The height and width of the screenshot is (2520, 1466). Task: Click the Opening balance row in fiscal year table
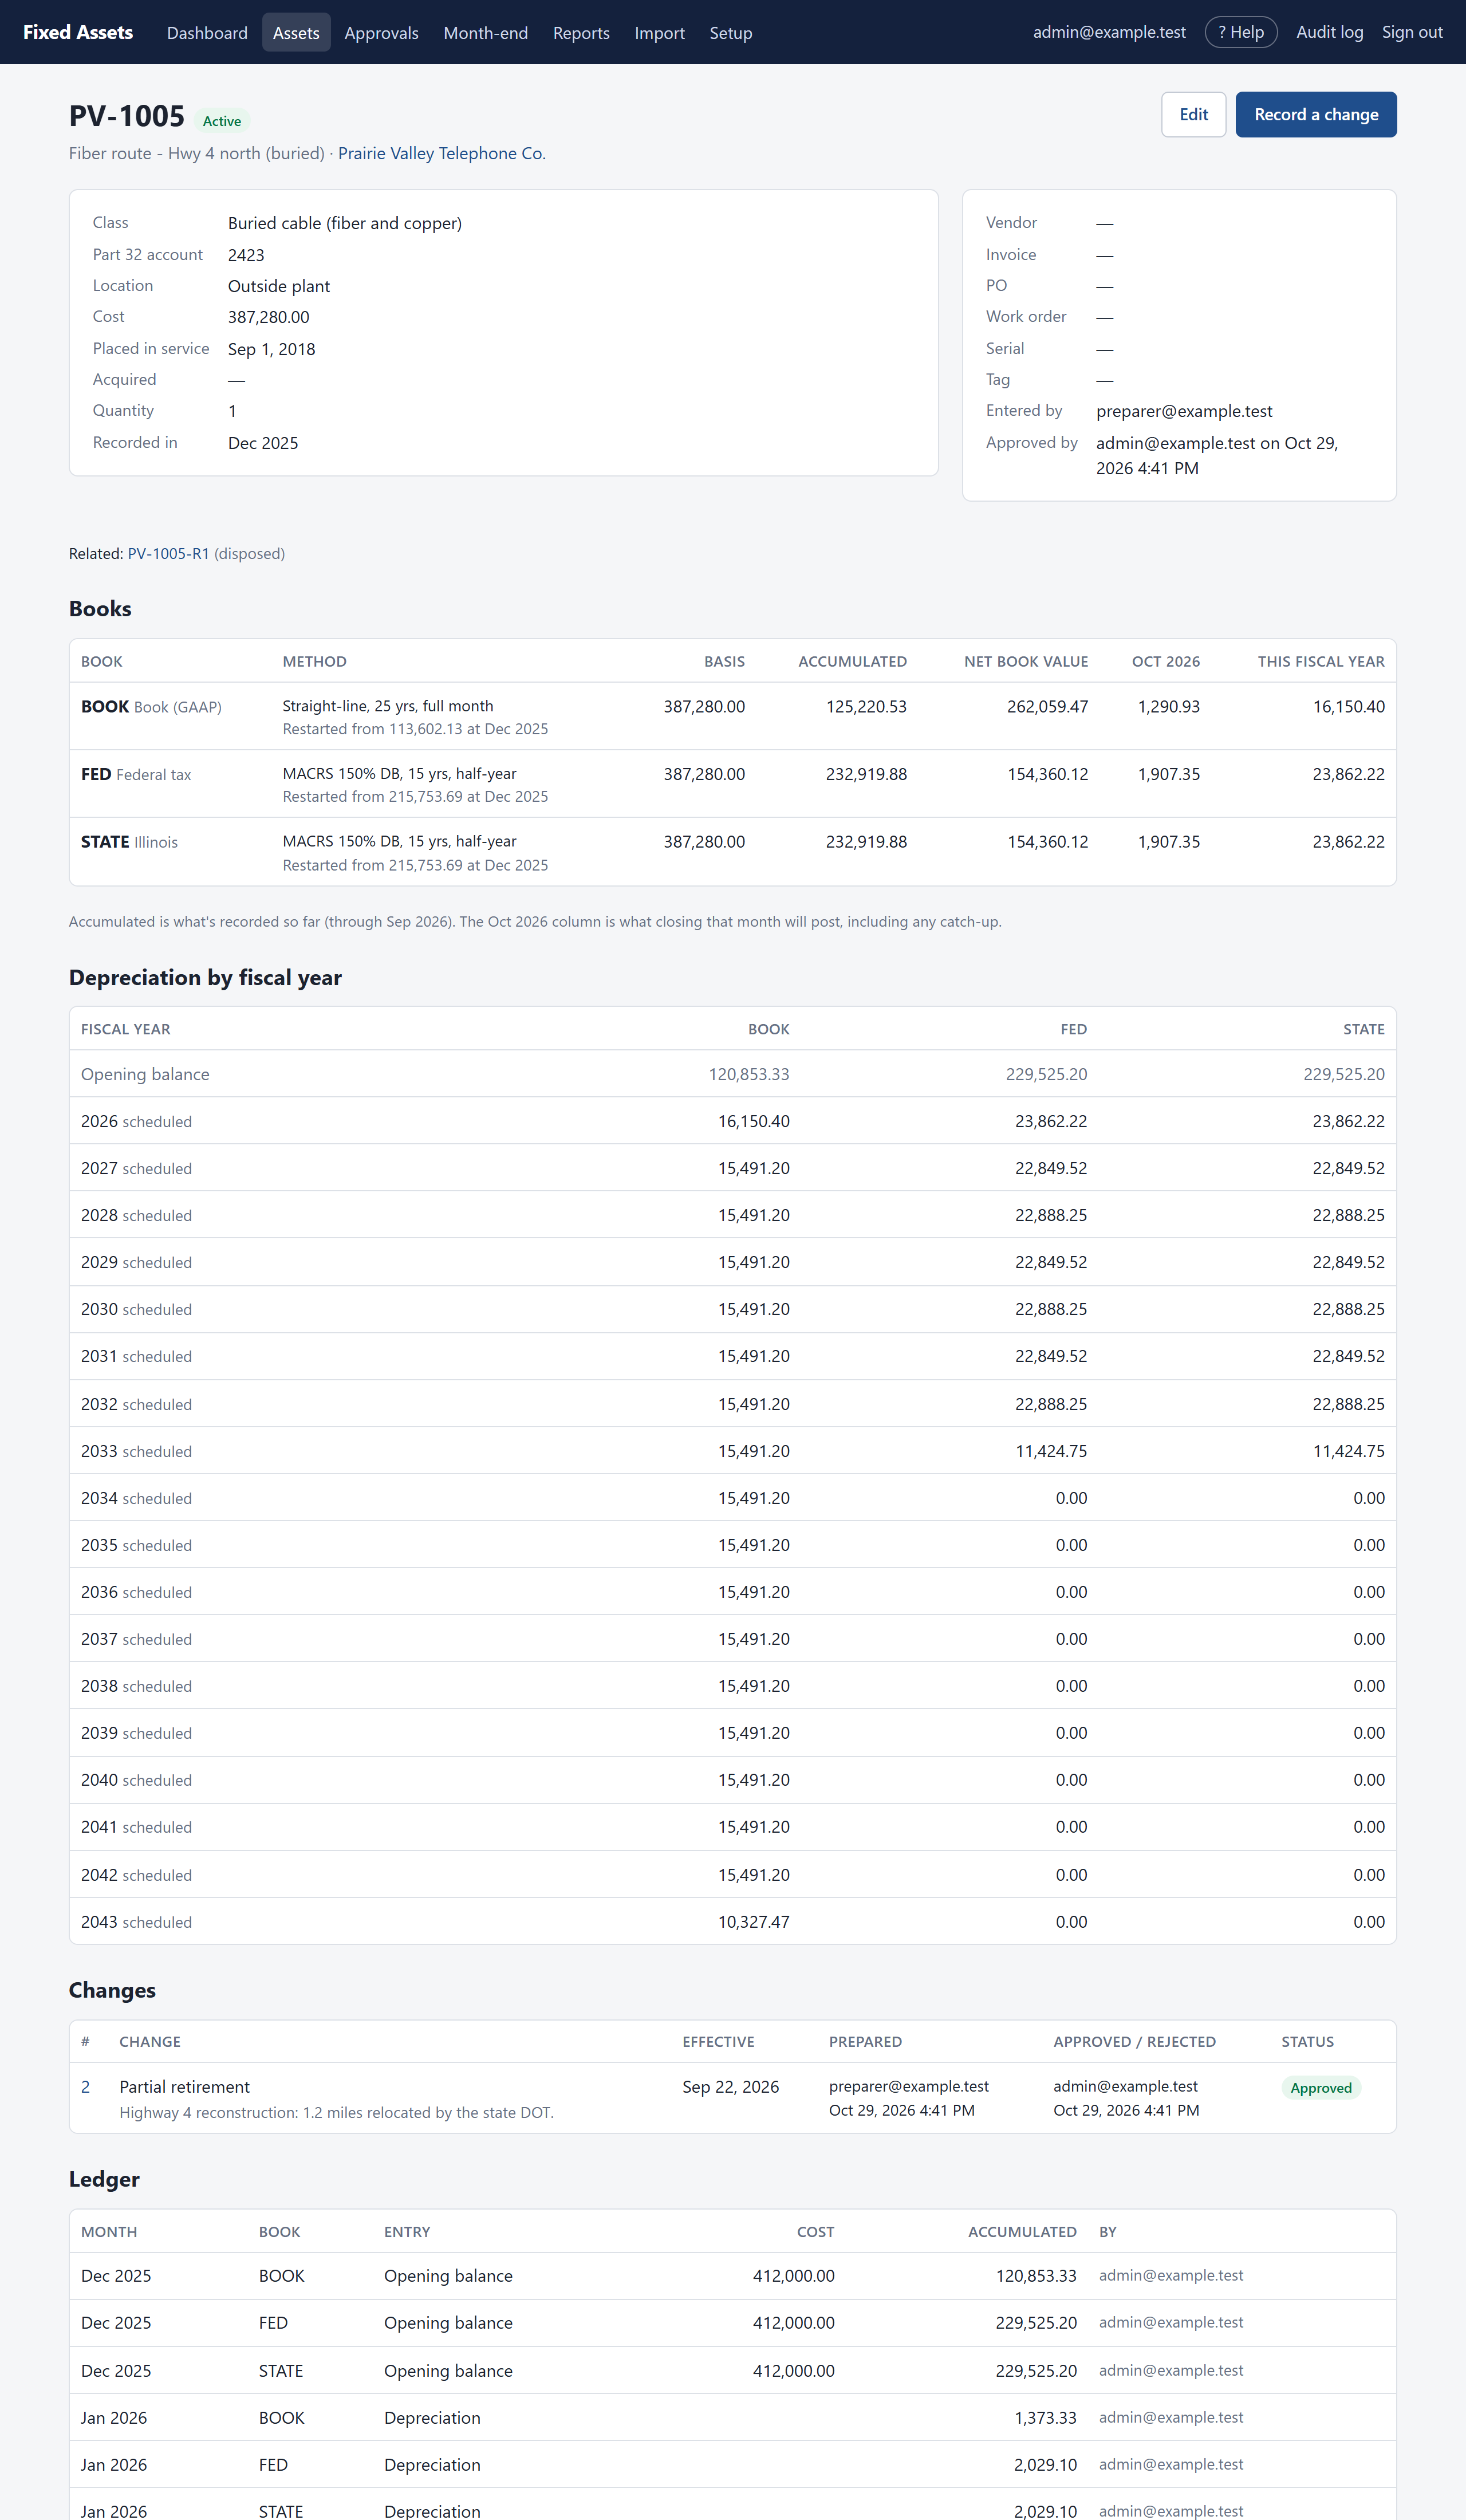[x=733, y=1074]
